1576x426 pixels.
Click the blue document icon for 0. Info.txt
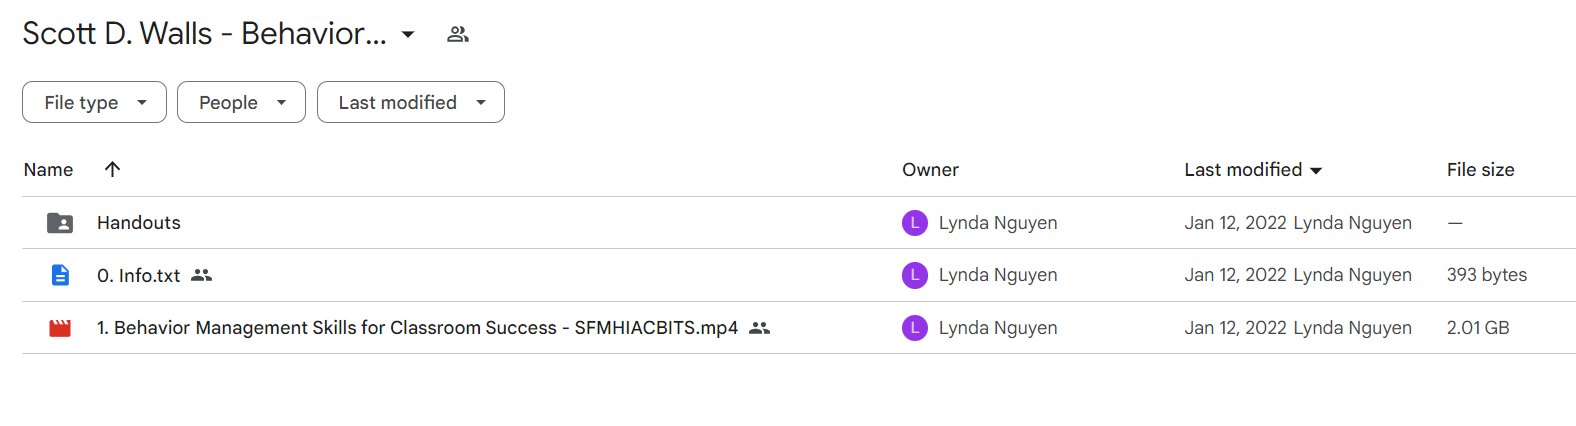tap(60, 275)
